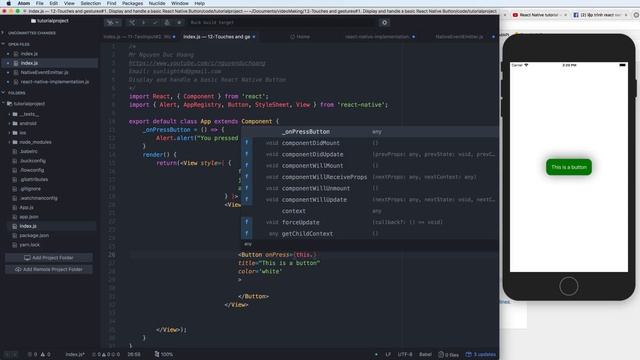Image resolution: width=640 pixels, height=360 pixels.
Task: Choose _onPressButton autocomplete suggestion
Action: pyautogui.click(x=369, y=132)
